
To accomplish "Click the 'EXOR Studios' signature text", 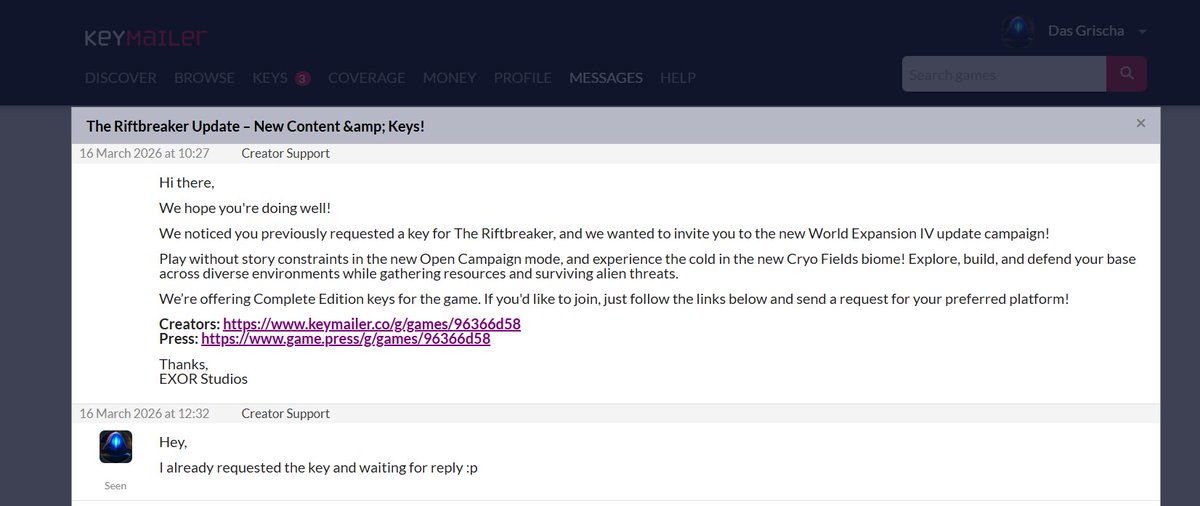I will coord(204,379).
